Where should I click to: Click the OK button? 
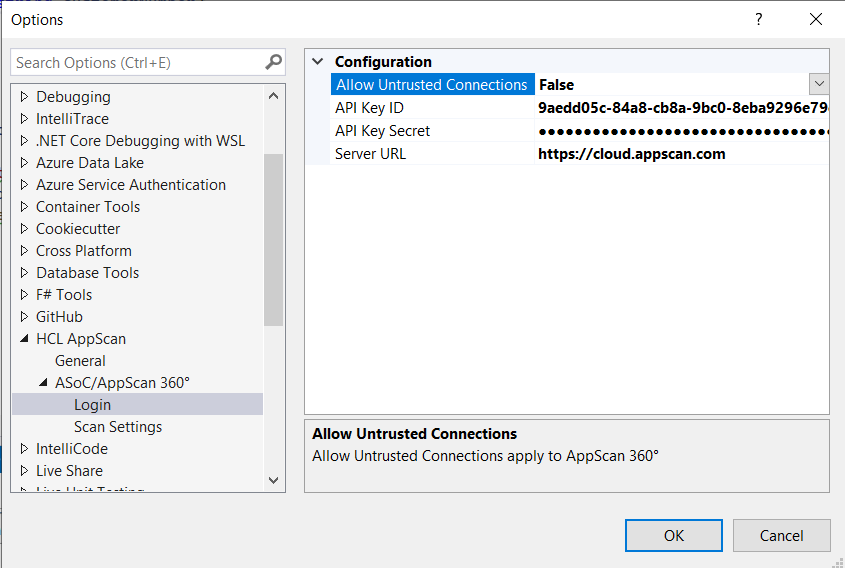point(674,535)
